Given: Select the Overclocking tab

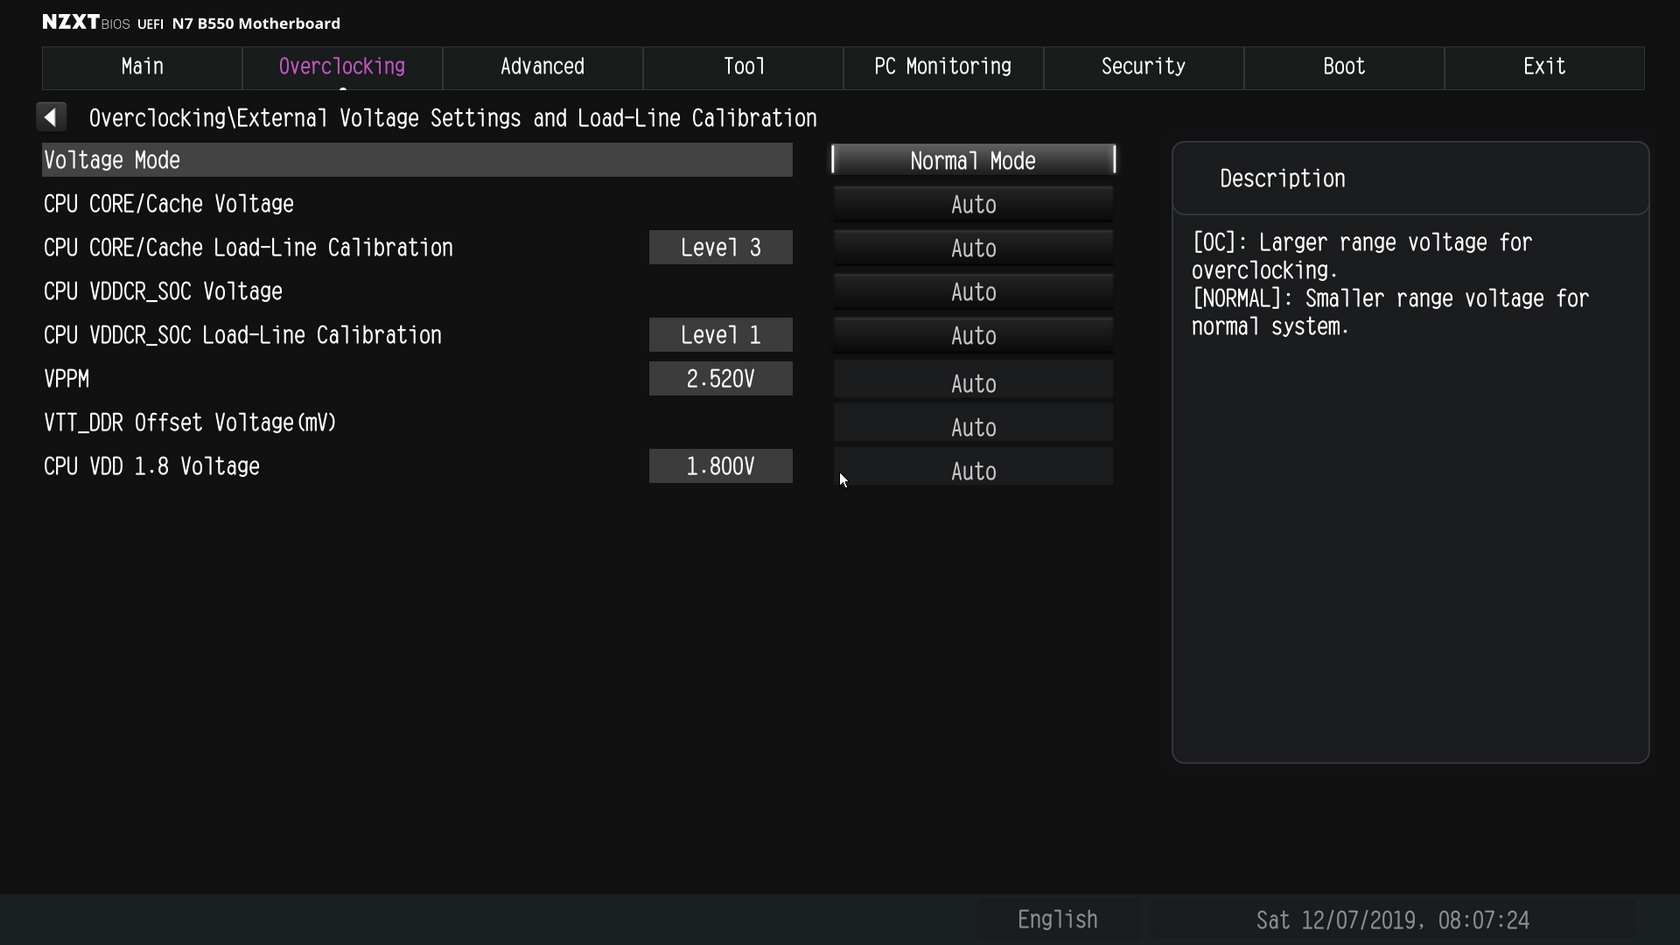Looking at the screenshot, I should (342, 67).
